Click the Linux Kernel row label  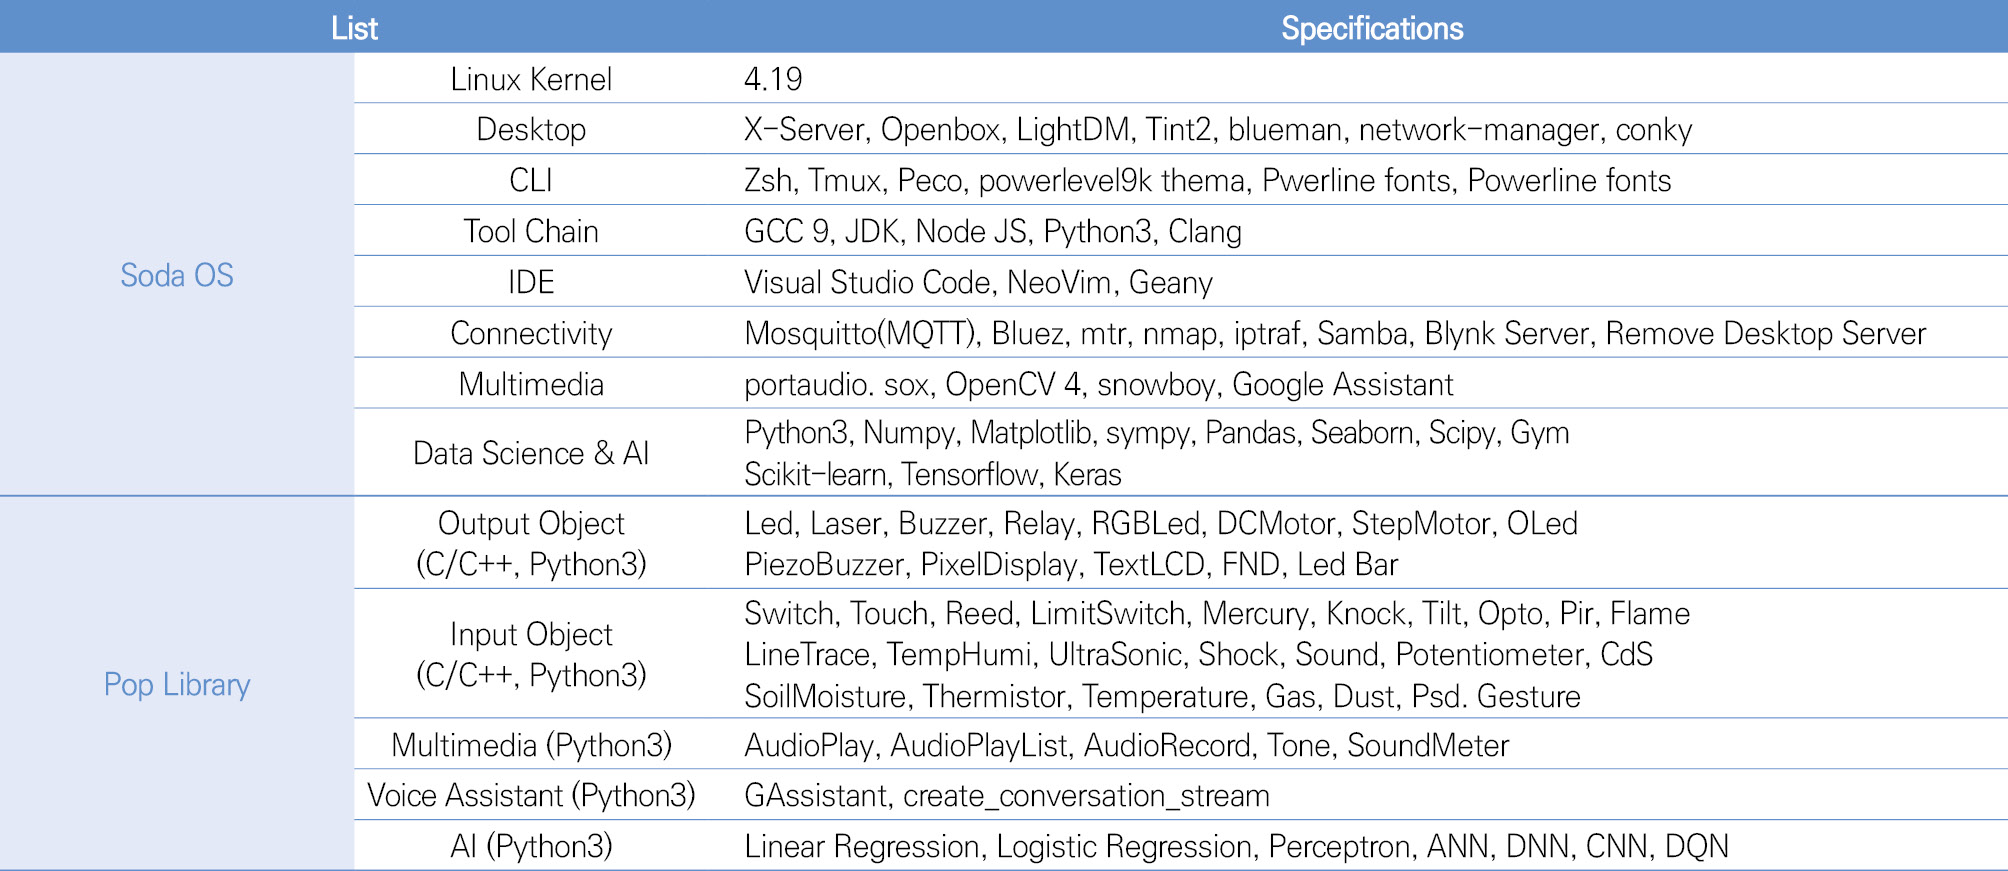(530, 79)
